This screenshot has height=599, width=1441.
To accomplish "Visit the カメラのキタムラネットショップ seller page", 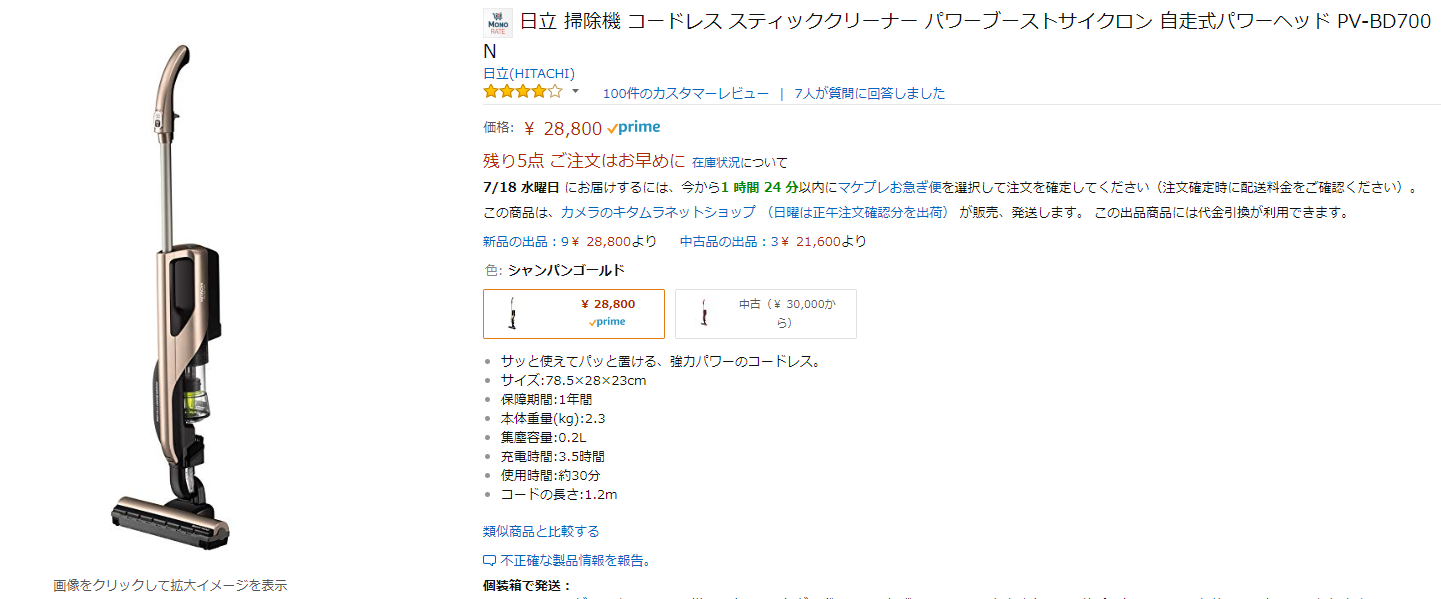I will pos(657,212).
